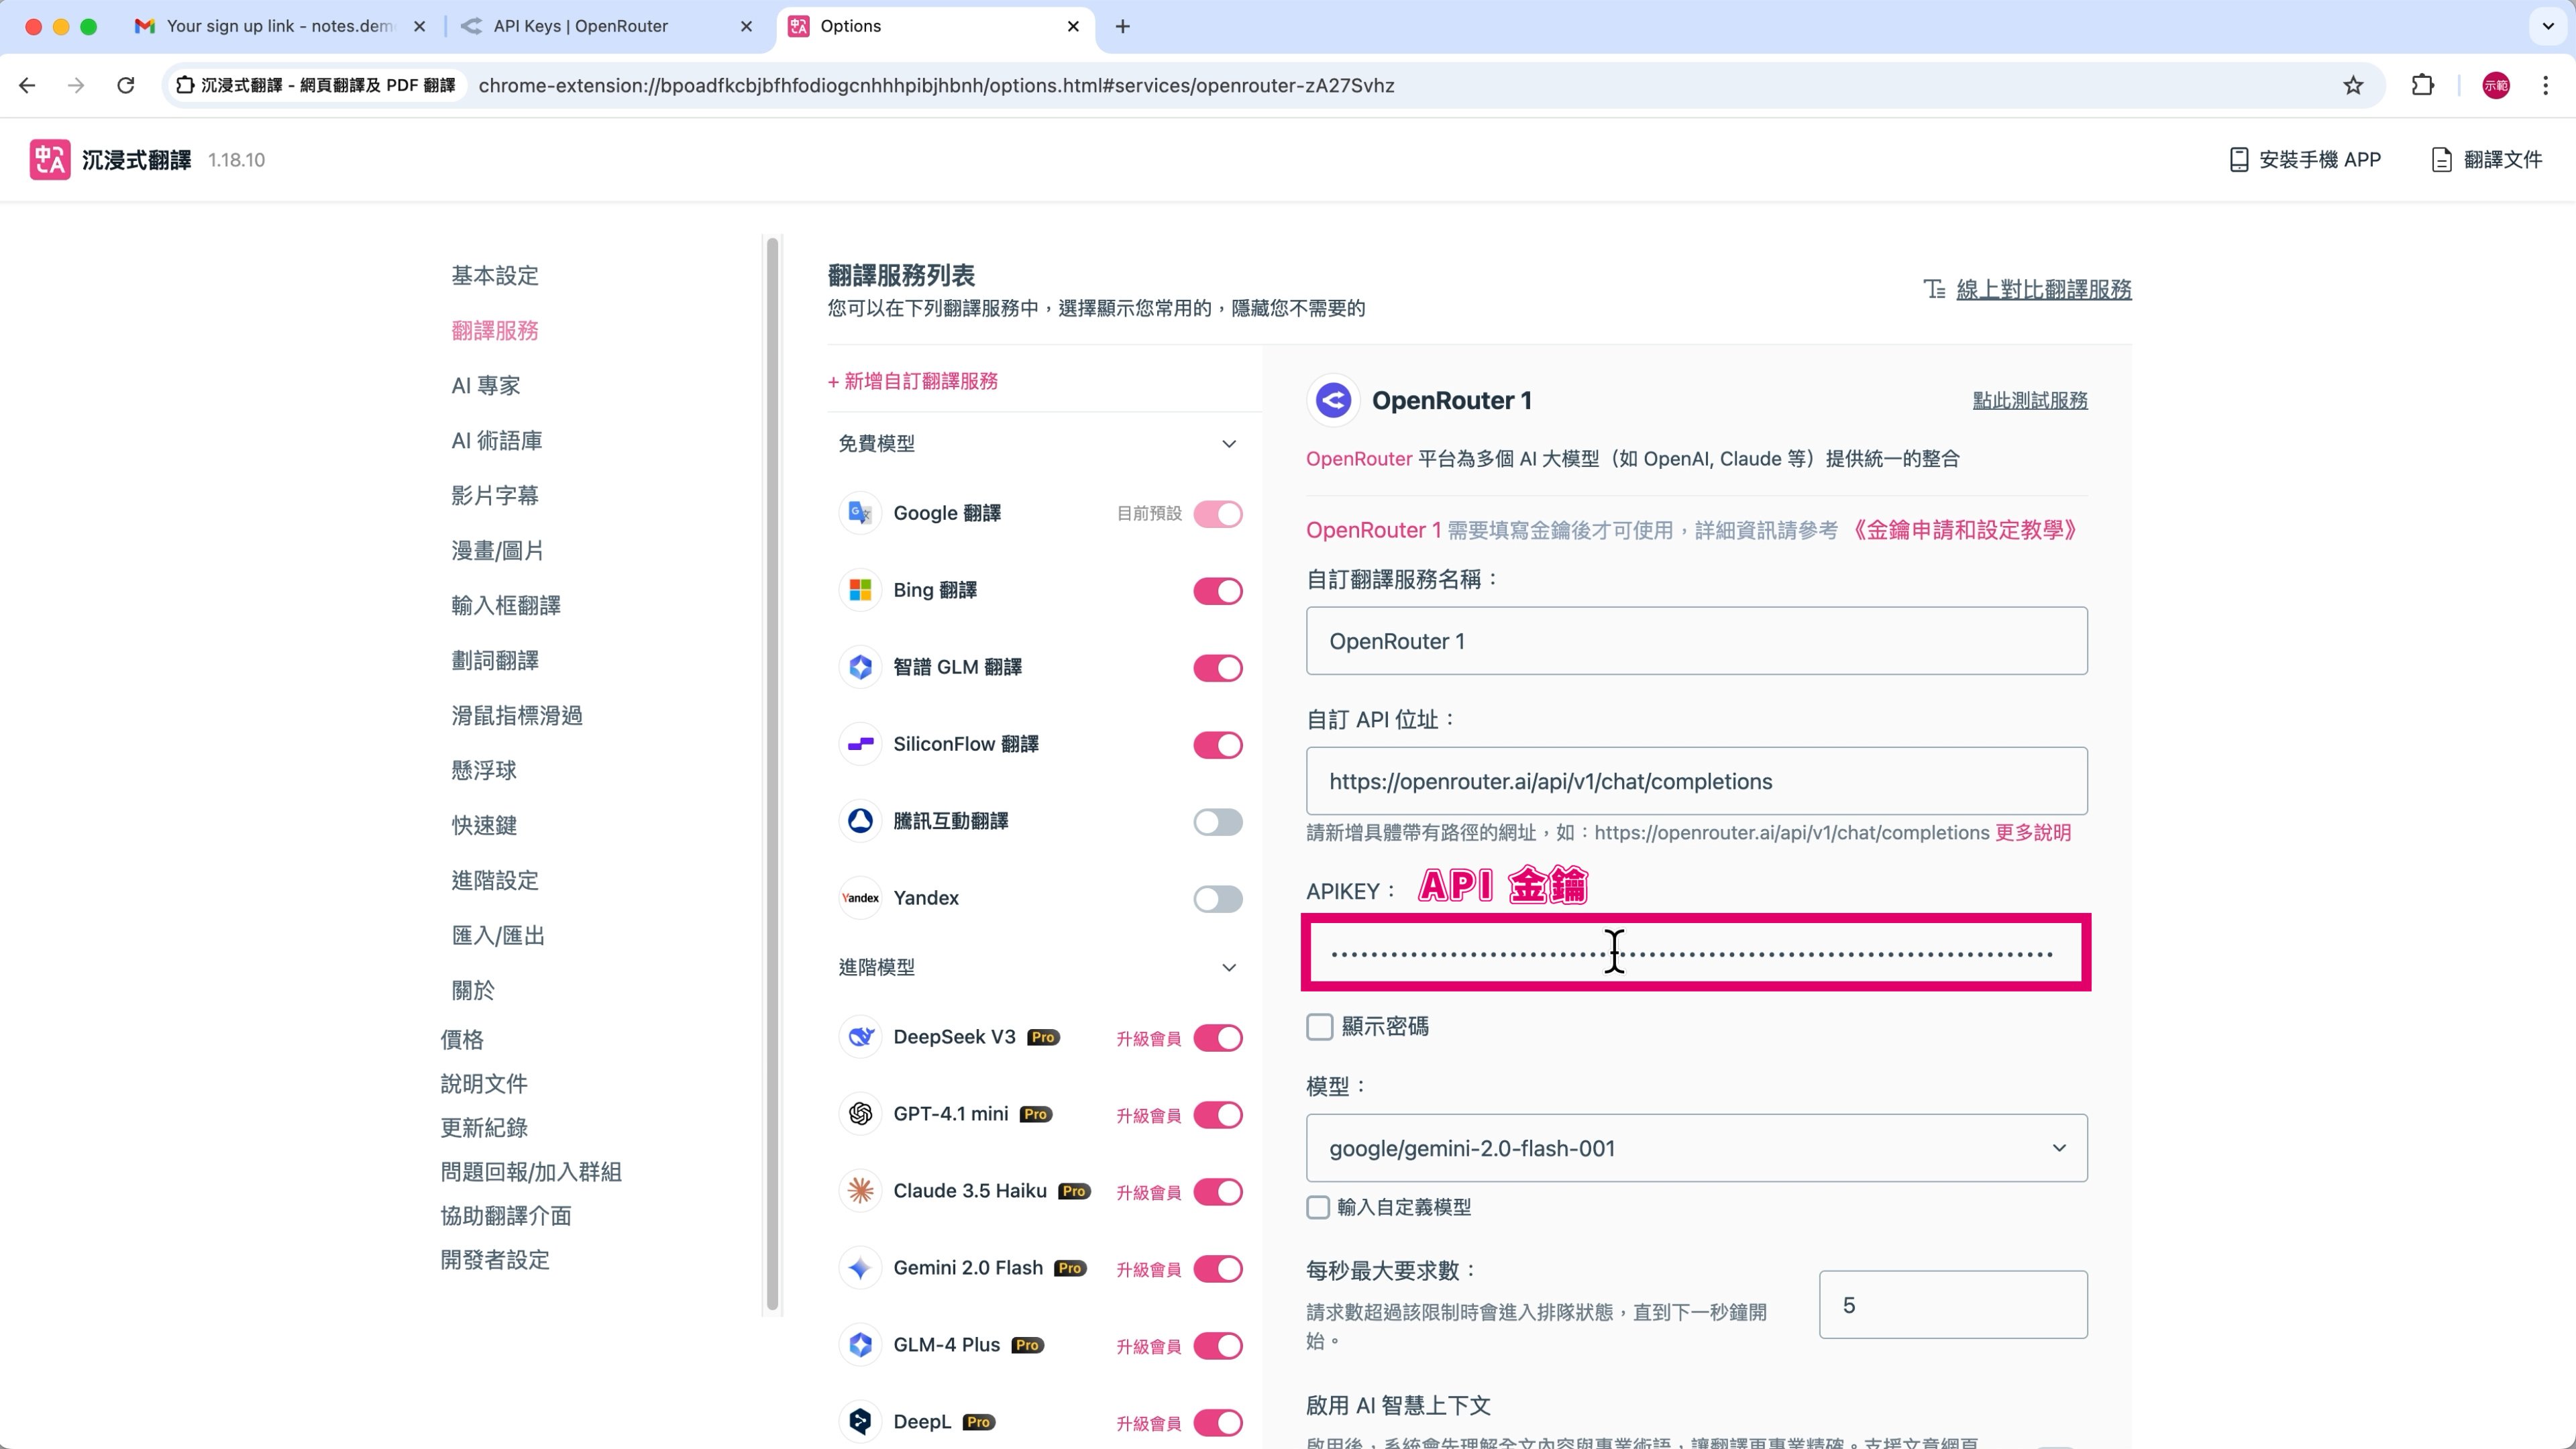Toggle the DeepSeek V3 switch
The image size is (2576, 1449).
point(1217,1038)
